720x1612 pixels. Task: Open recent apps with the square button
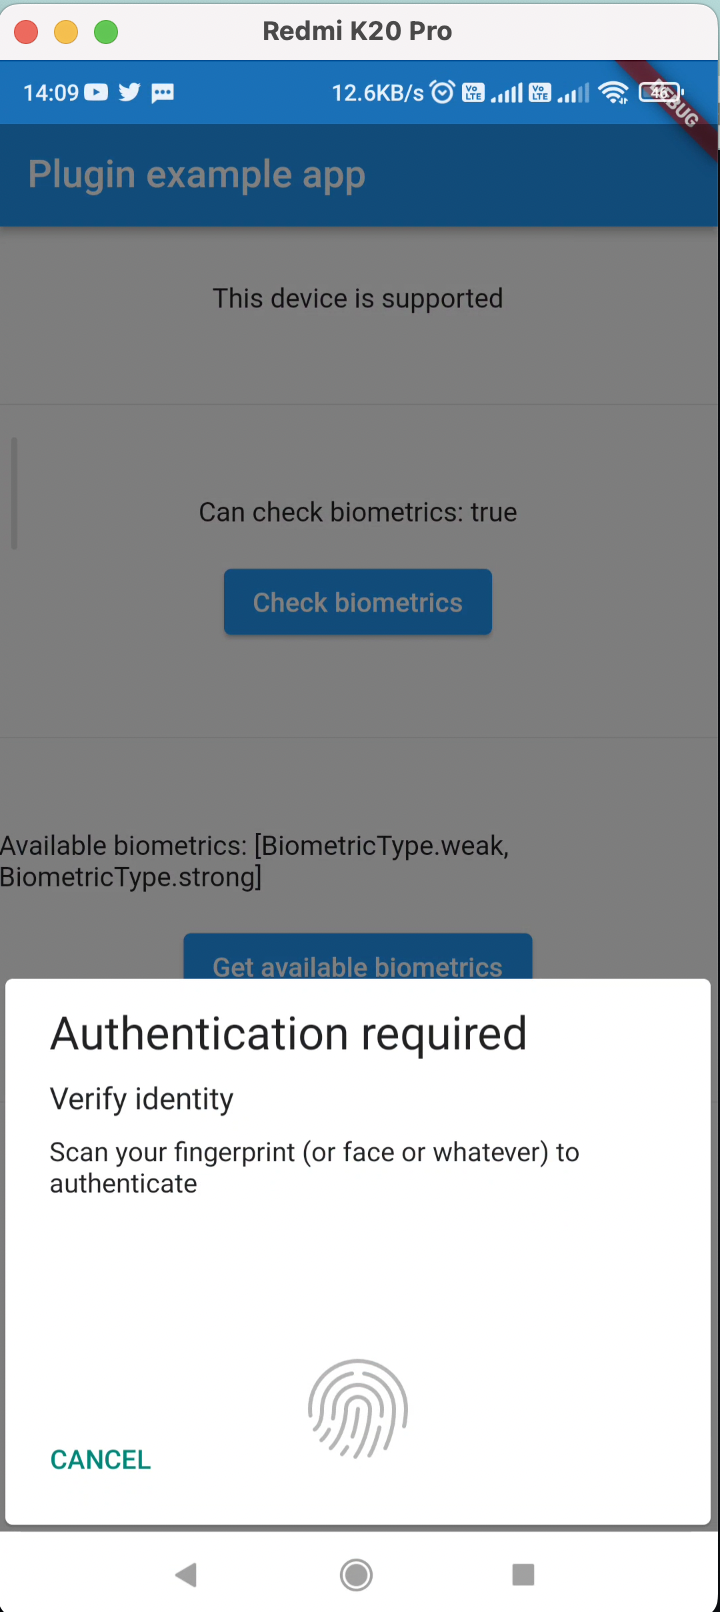523,1574
